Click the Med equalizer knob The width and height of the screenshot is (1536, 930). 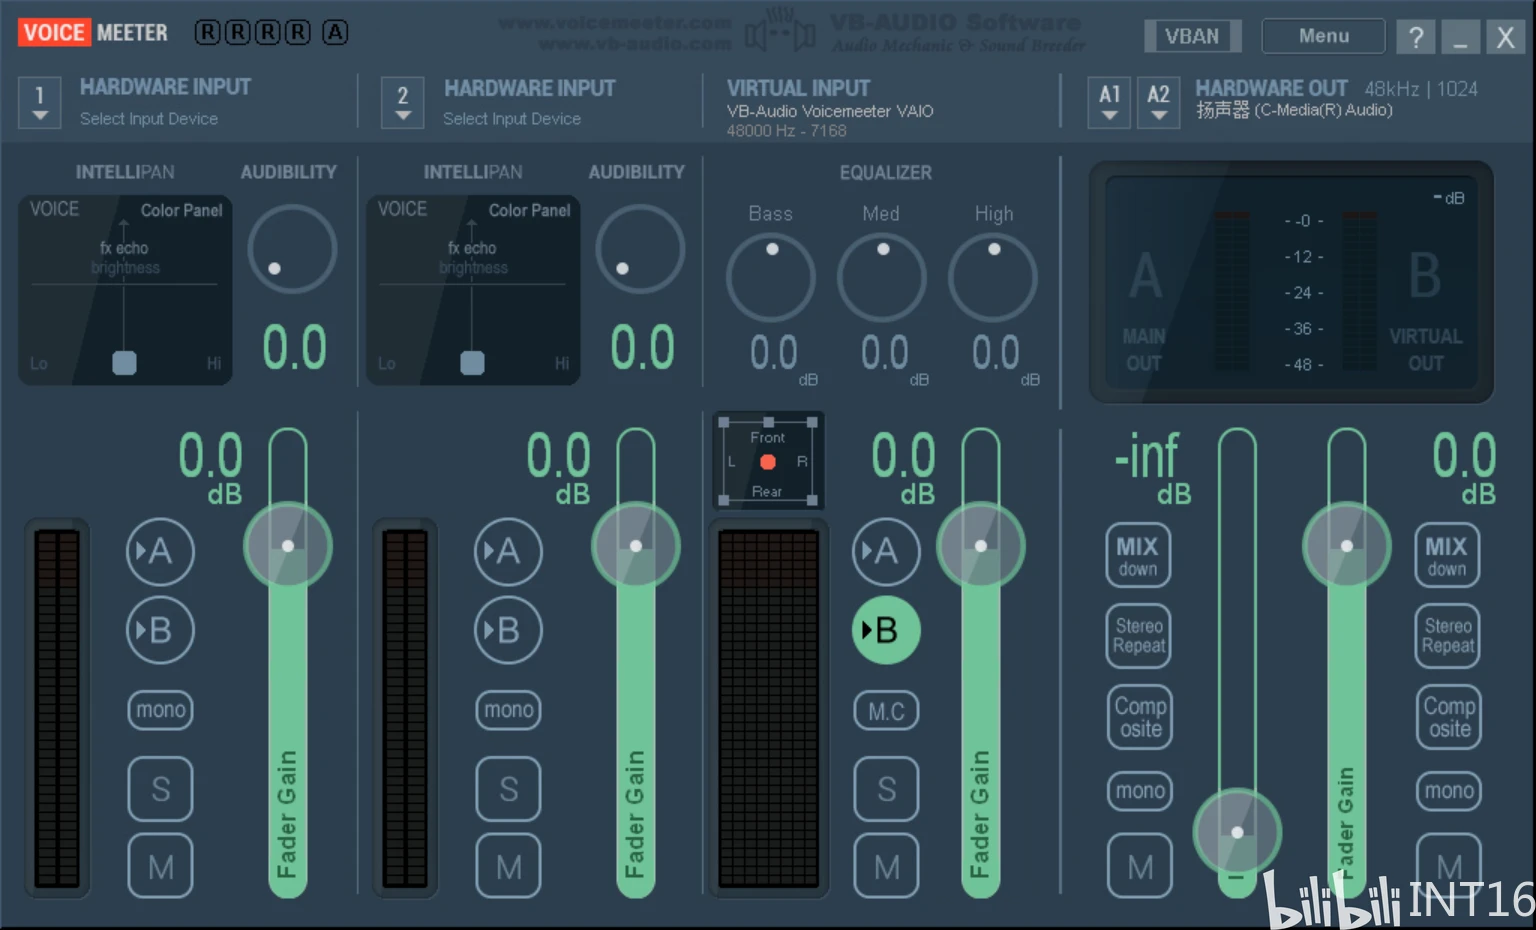[882, 277]
